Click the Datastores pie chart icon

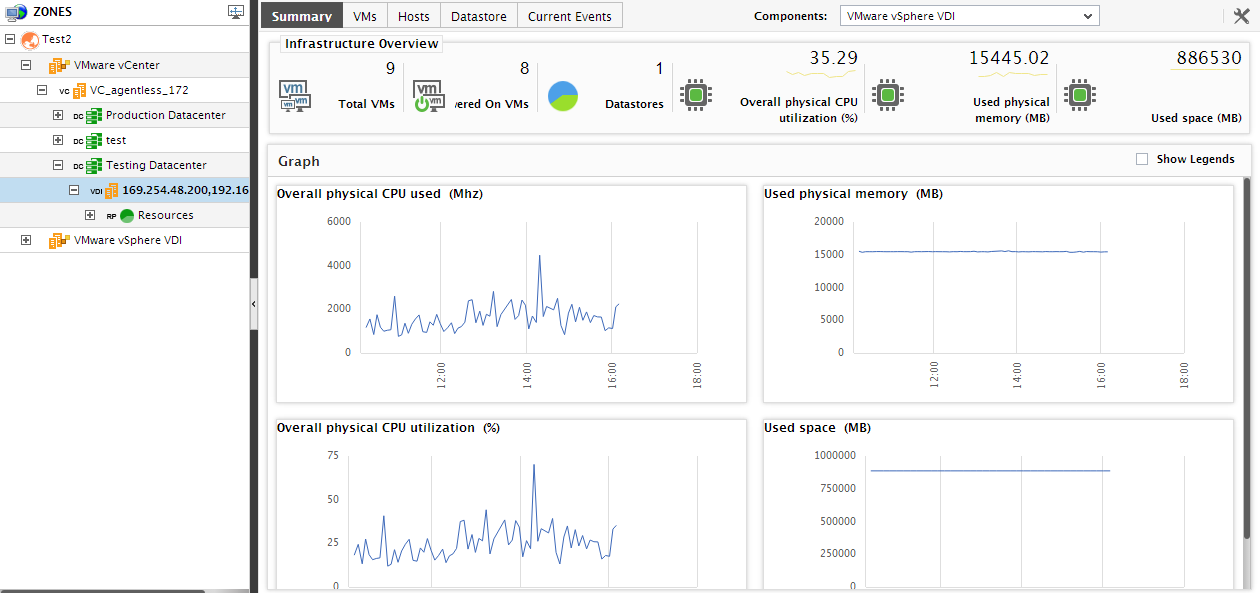[563, 96]
